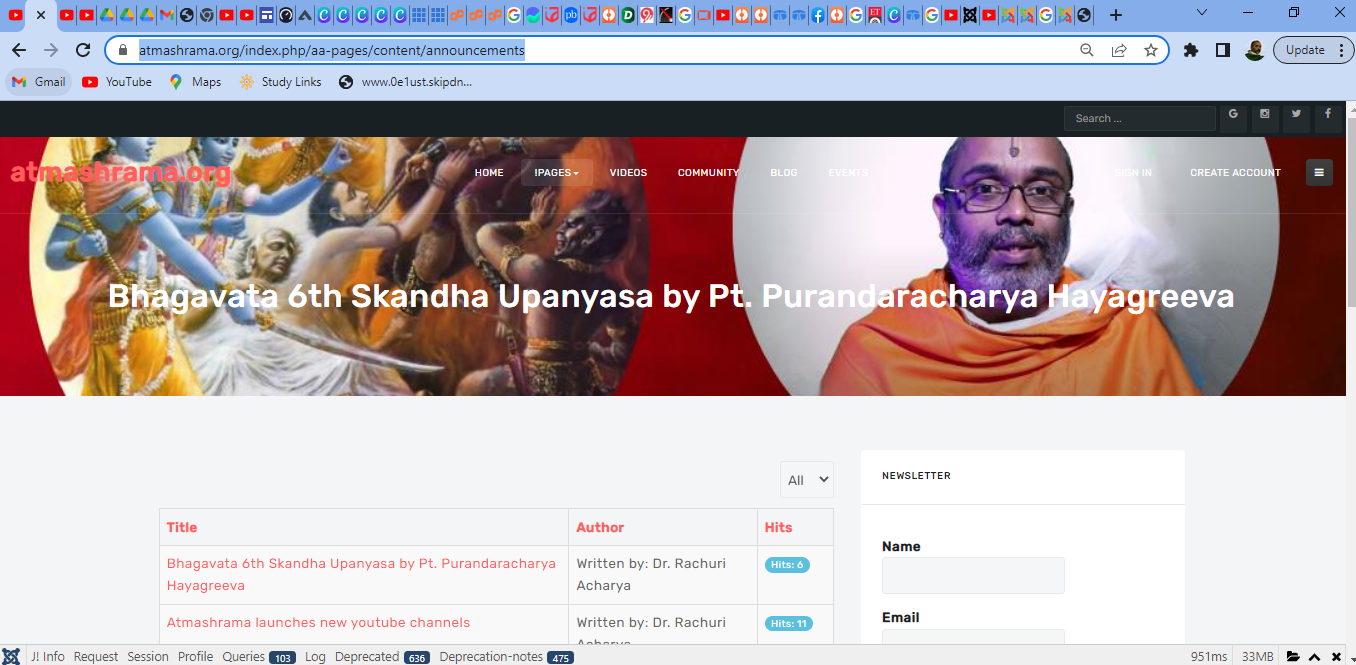Open the www.0e1ust.skipdn bookmark
This screenshot has width=1356, height=665.
[405, 82]
